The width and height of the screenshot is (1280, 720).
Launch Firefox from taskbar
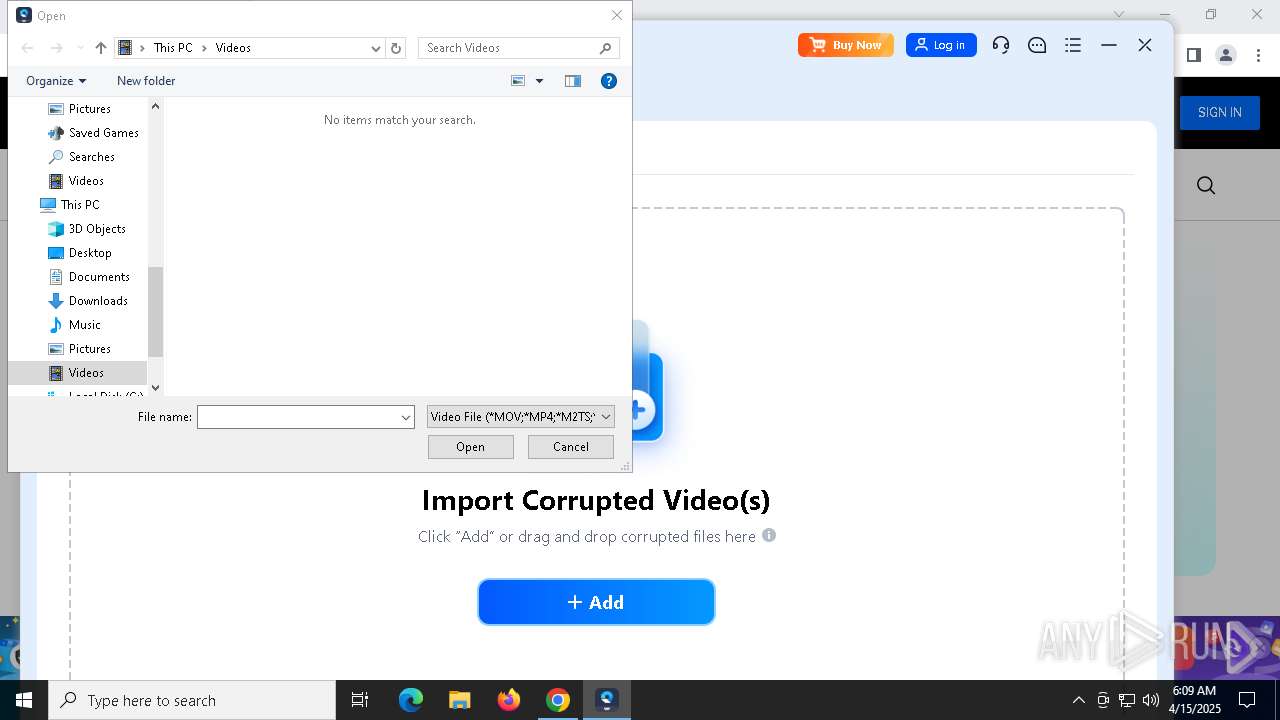[x=509, y=700]
